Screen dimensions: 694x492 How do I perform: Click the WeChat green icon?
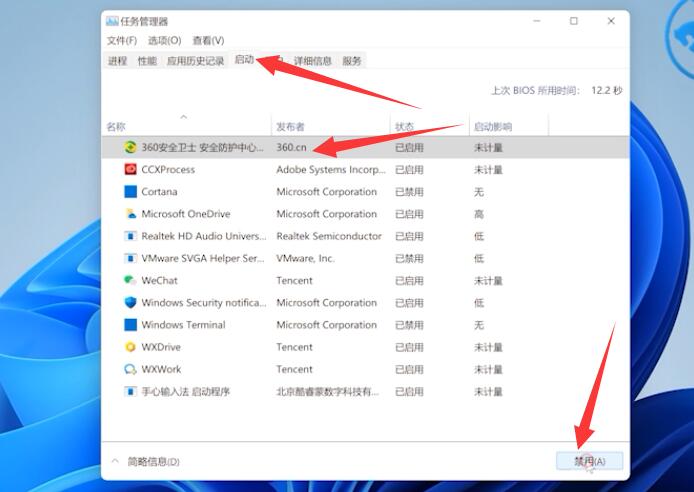click(x=130, y=280)
